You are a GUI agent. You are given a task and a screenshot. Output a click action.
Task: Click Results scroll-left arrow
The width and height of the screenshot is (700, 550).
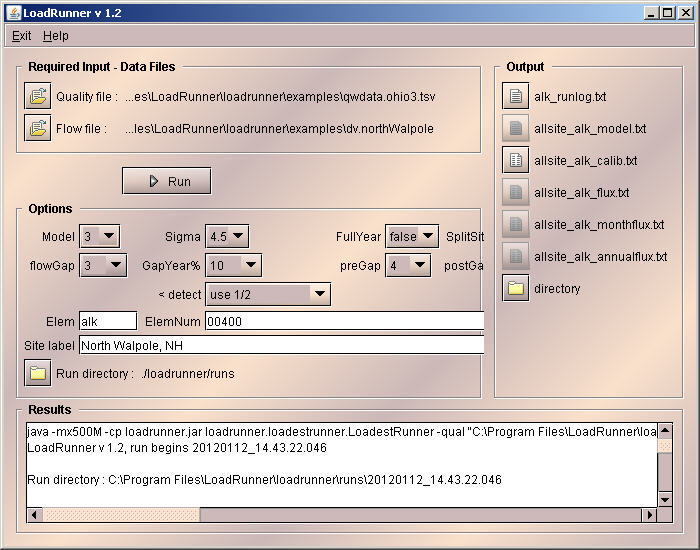tap(34, 515)
